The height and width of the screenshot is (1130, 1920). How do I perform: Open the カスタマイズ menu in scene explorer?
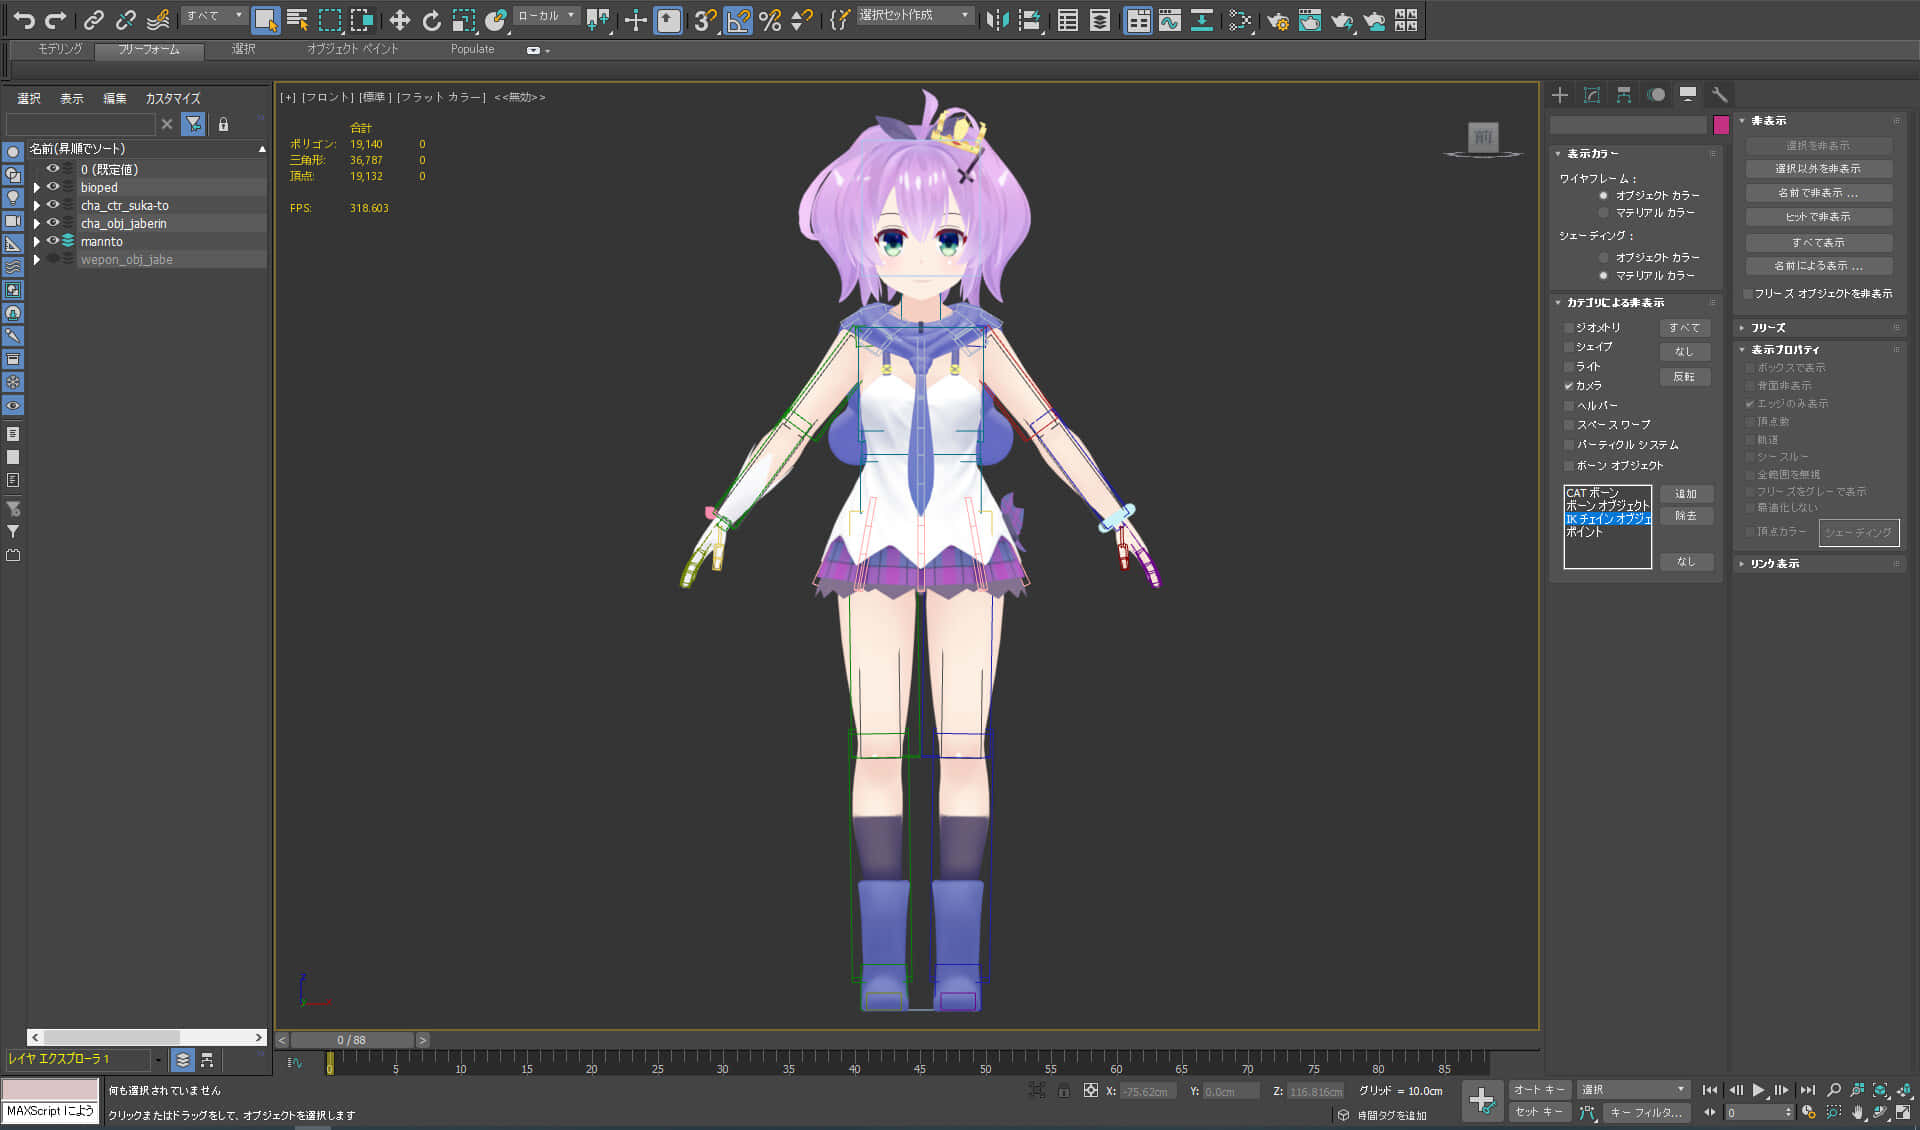pyautogui.click(x=173, y=98)
